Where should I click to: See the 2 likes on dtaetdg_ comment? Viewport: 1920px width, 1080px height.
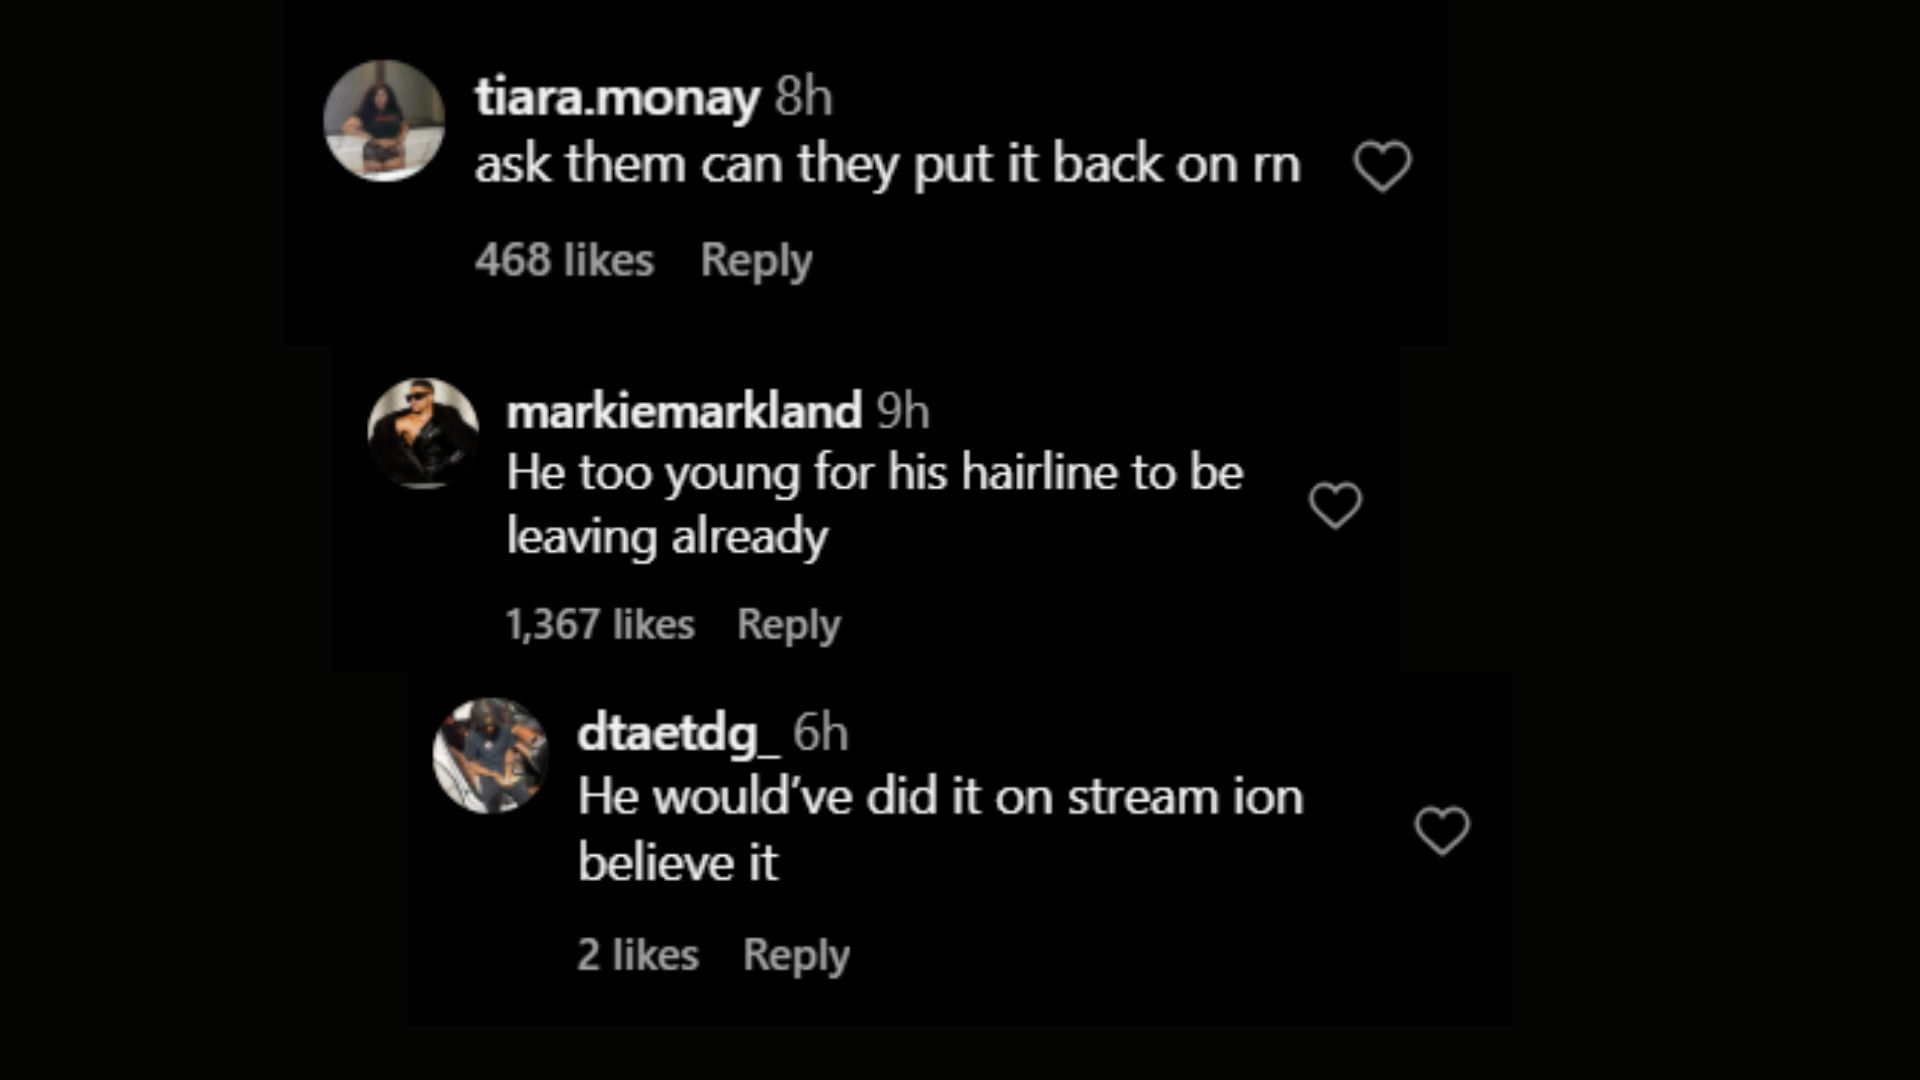pyautogui.click(x=638, y=954)
